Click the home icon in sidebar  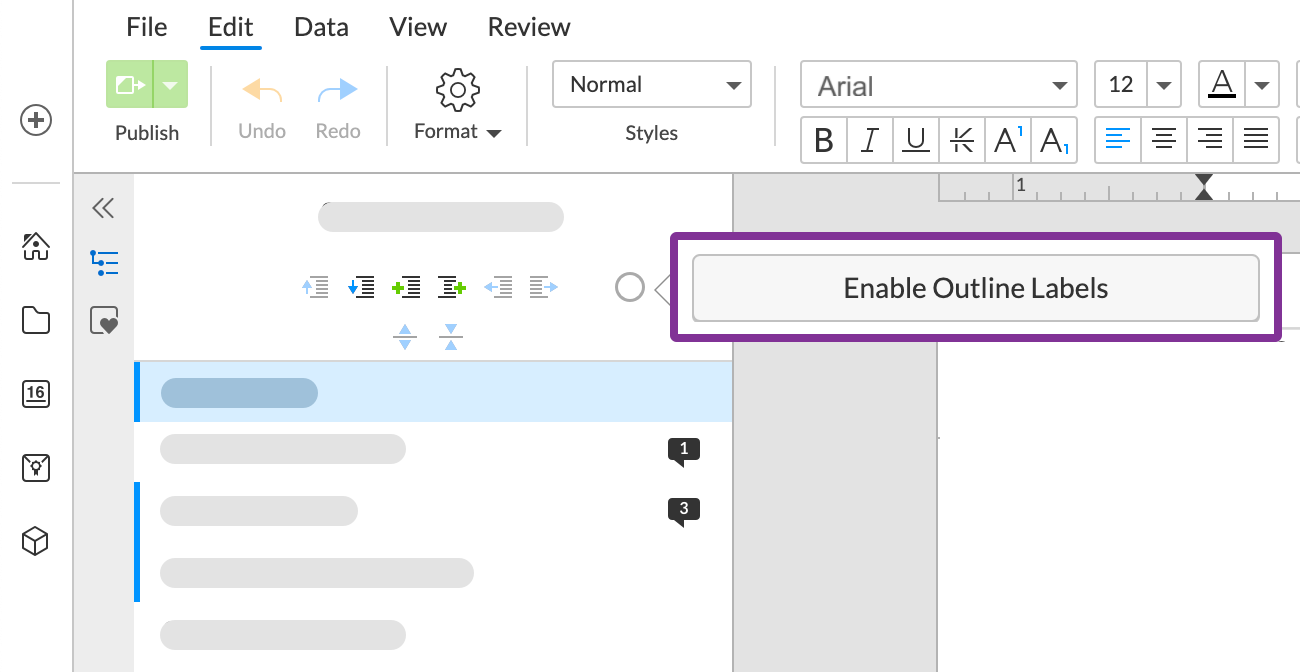click(x=36, y=246)
